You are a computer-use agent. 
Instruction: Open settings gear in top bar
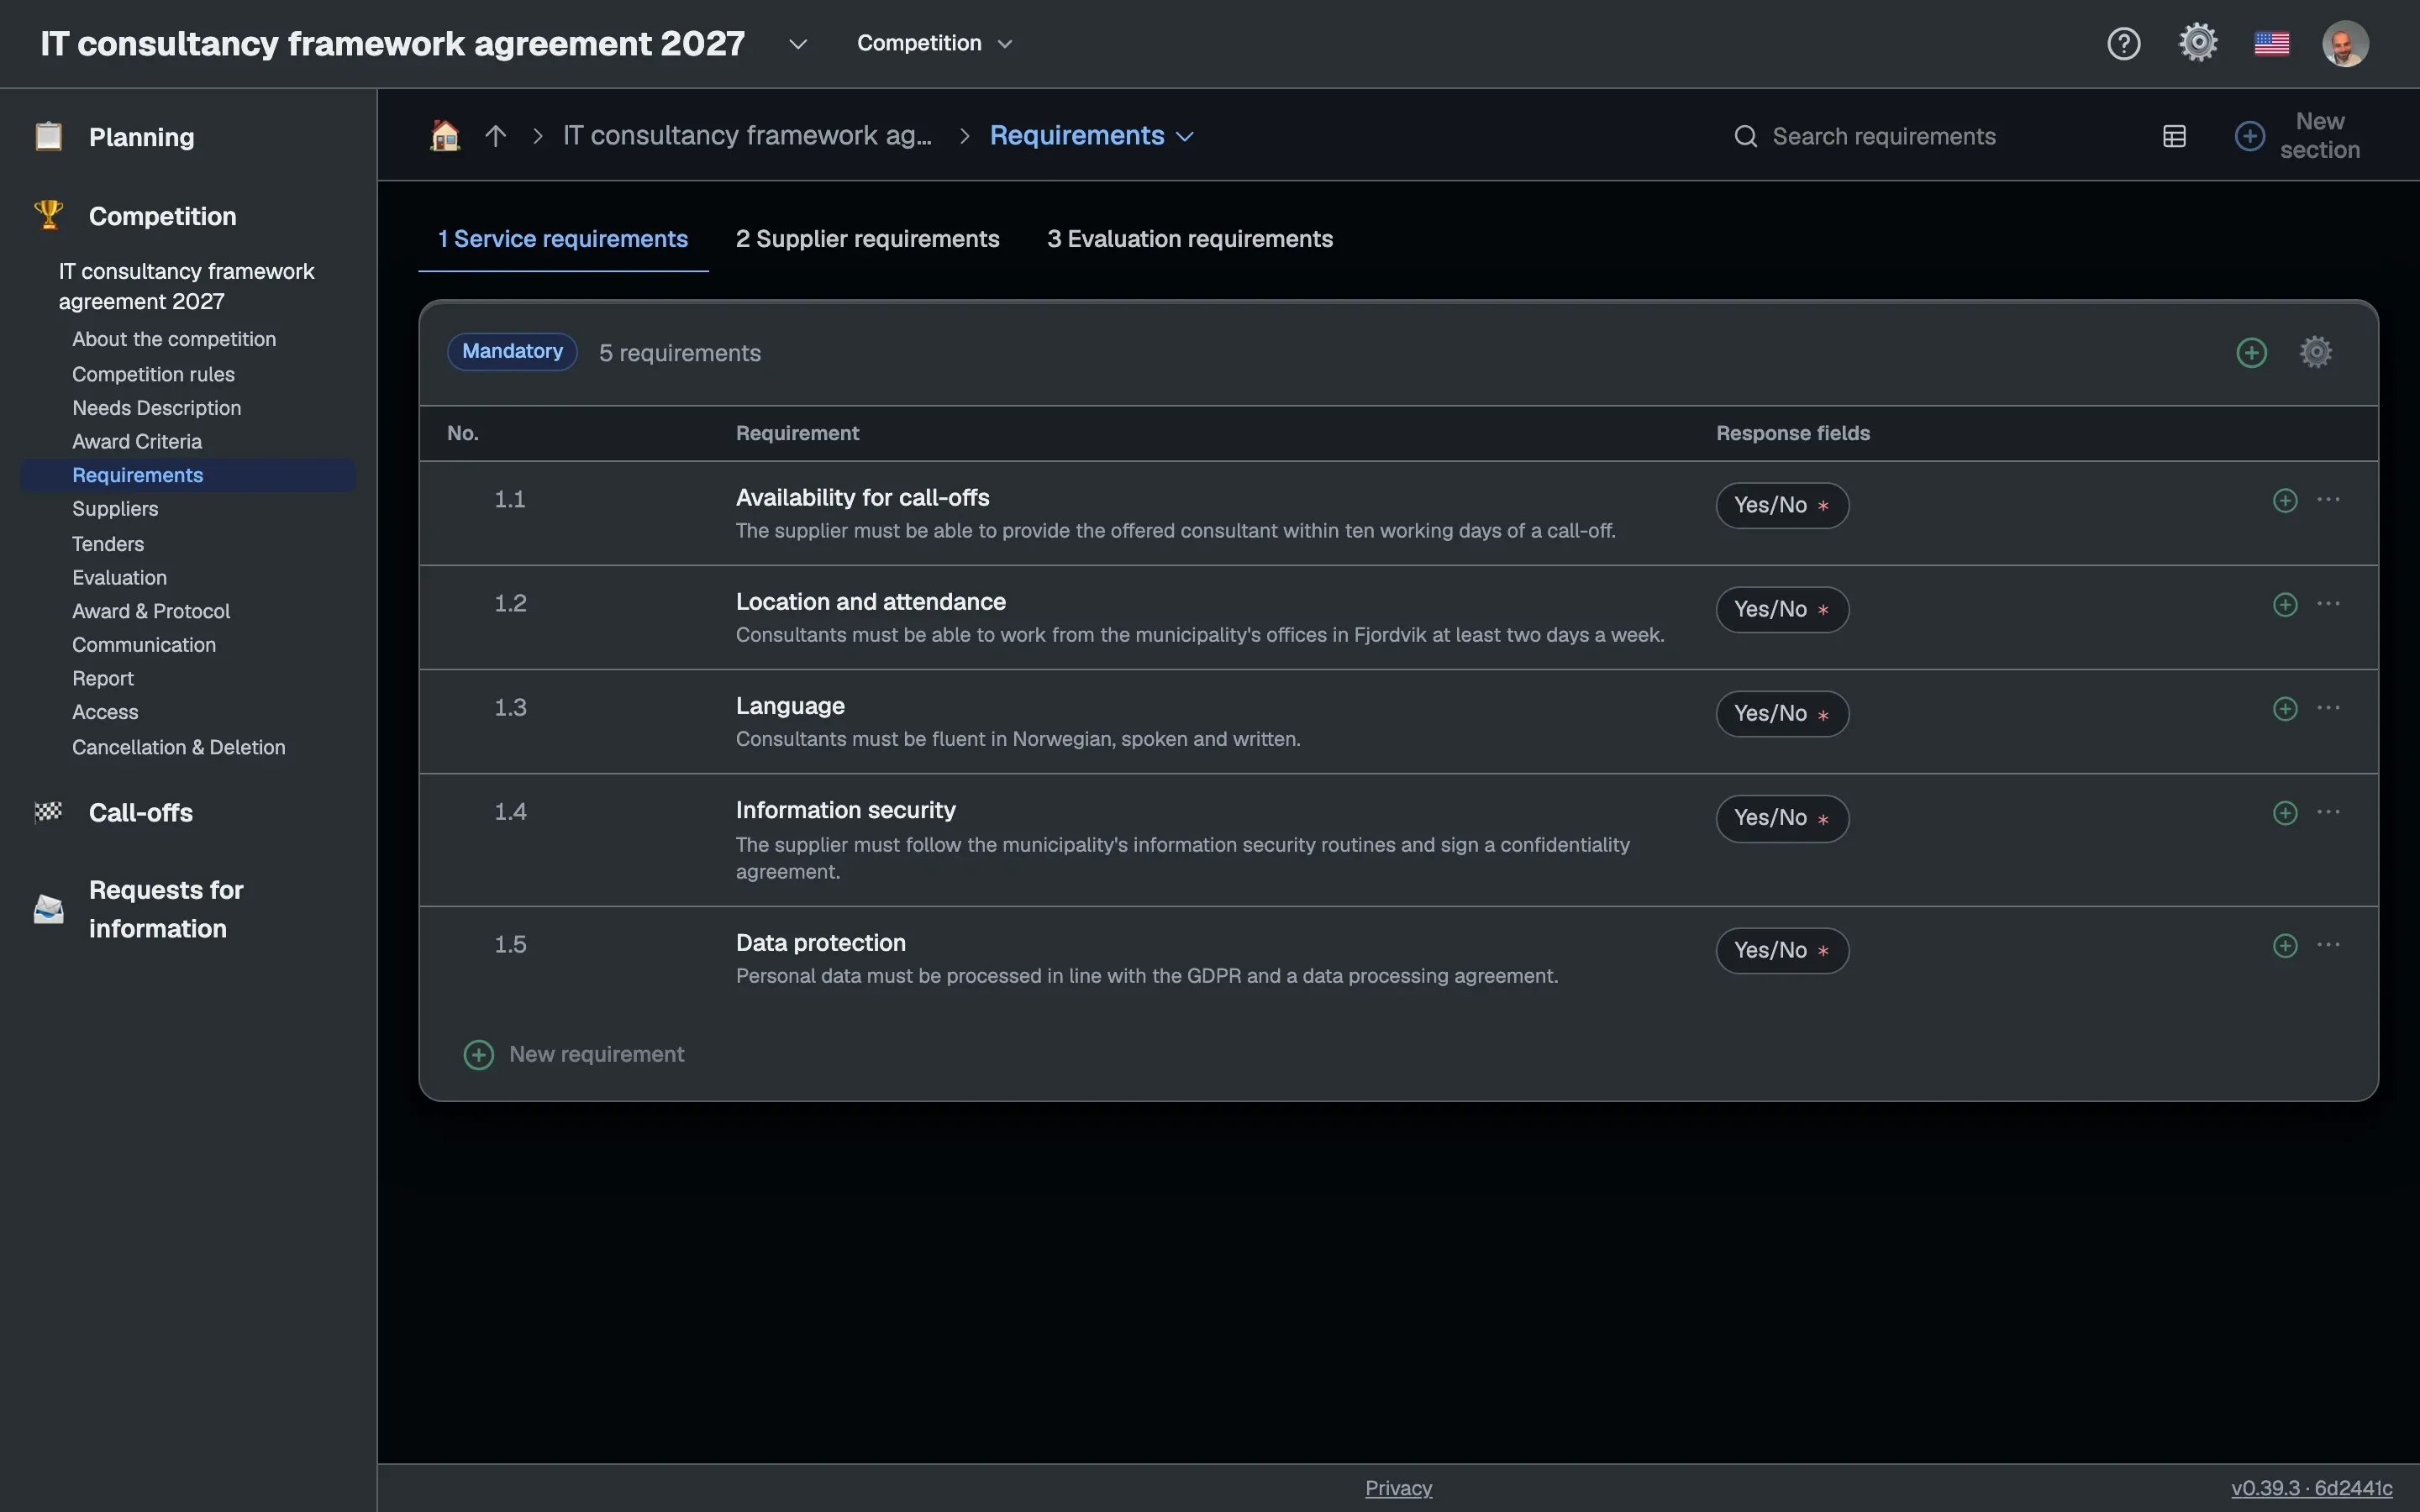(x=2198, y=43)
